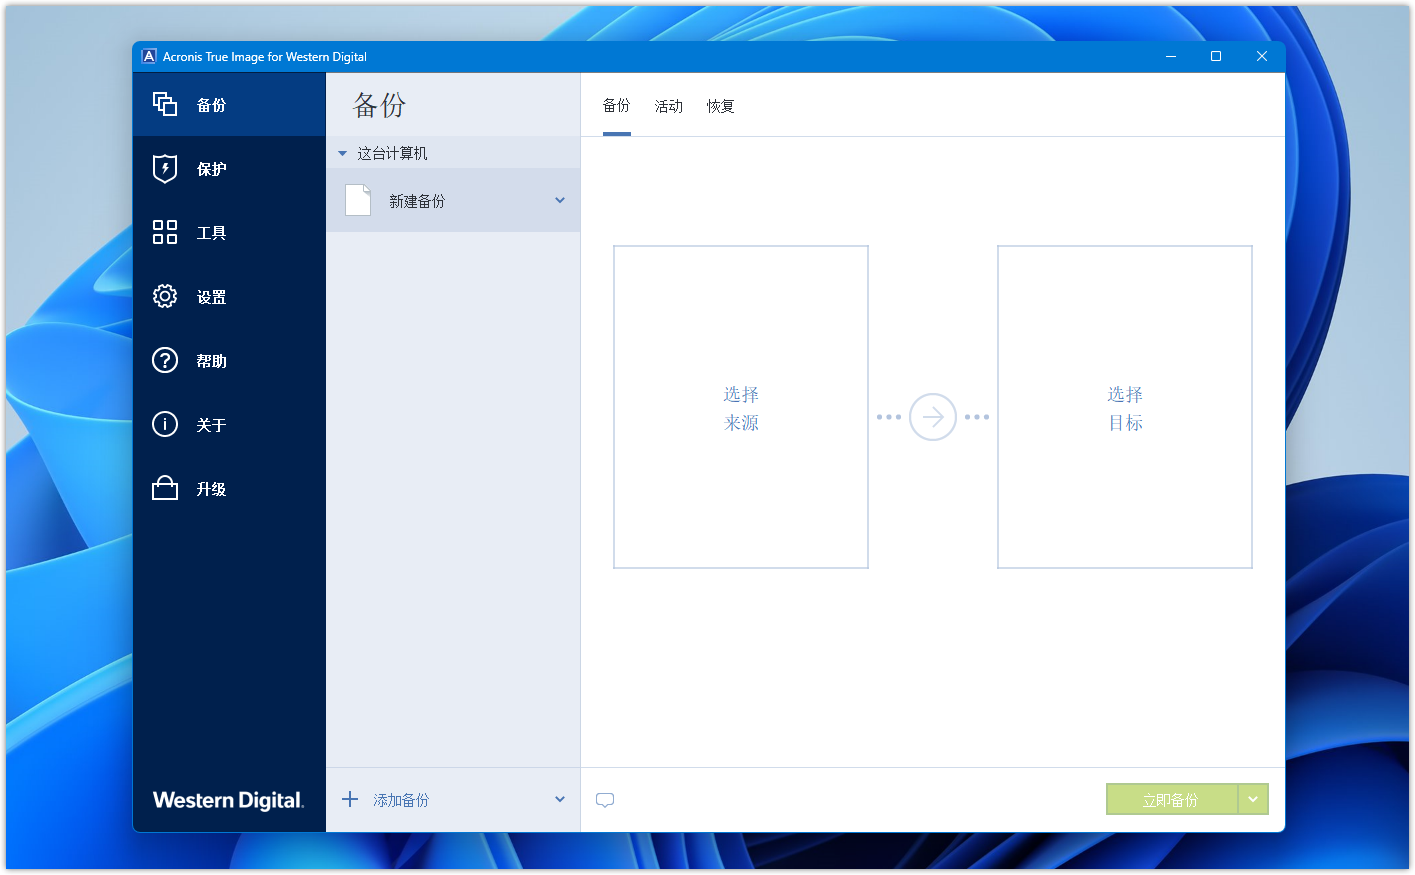Open the 备份 (Backup) sidebar icon
Screen dimensions: 1415x875
point(165,104)
